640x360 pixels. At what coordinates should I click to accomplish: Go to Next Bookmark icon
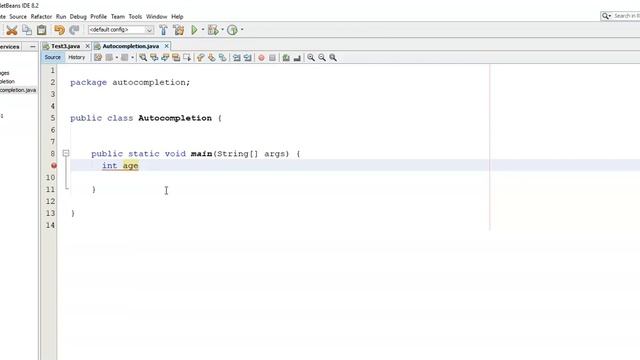pos(211,58)
